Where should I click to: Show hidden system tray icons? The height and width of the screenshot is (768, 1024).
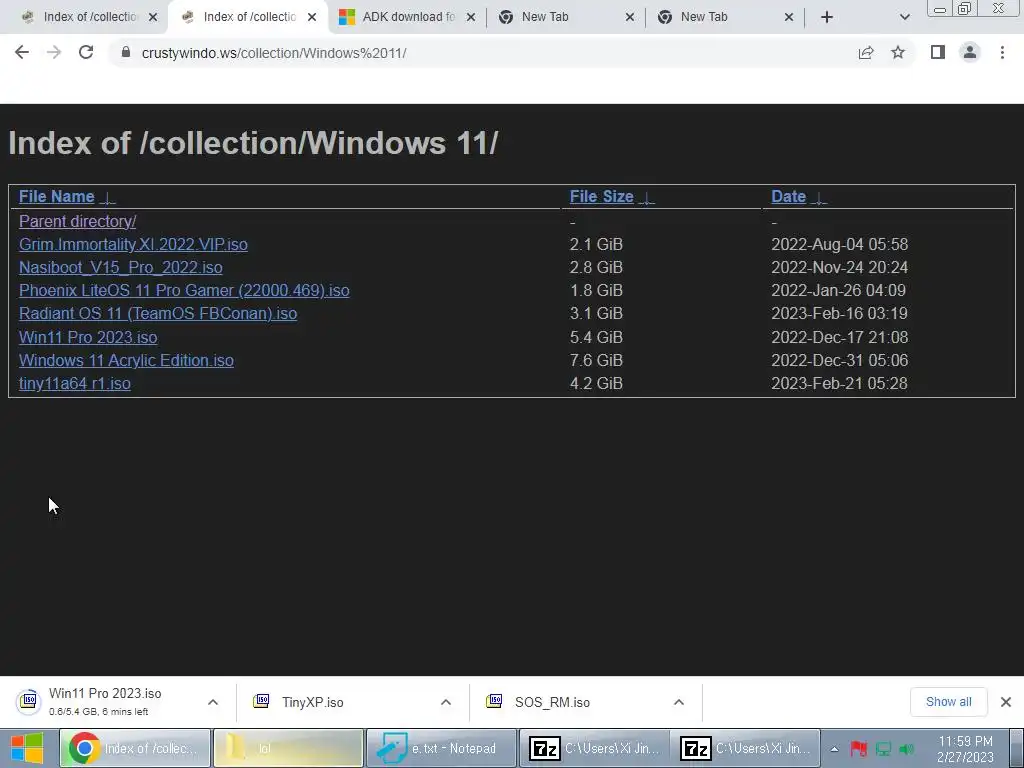point(834,749)
